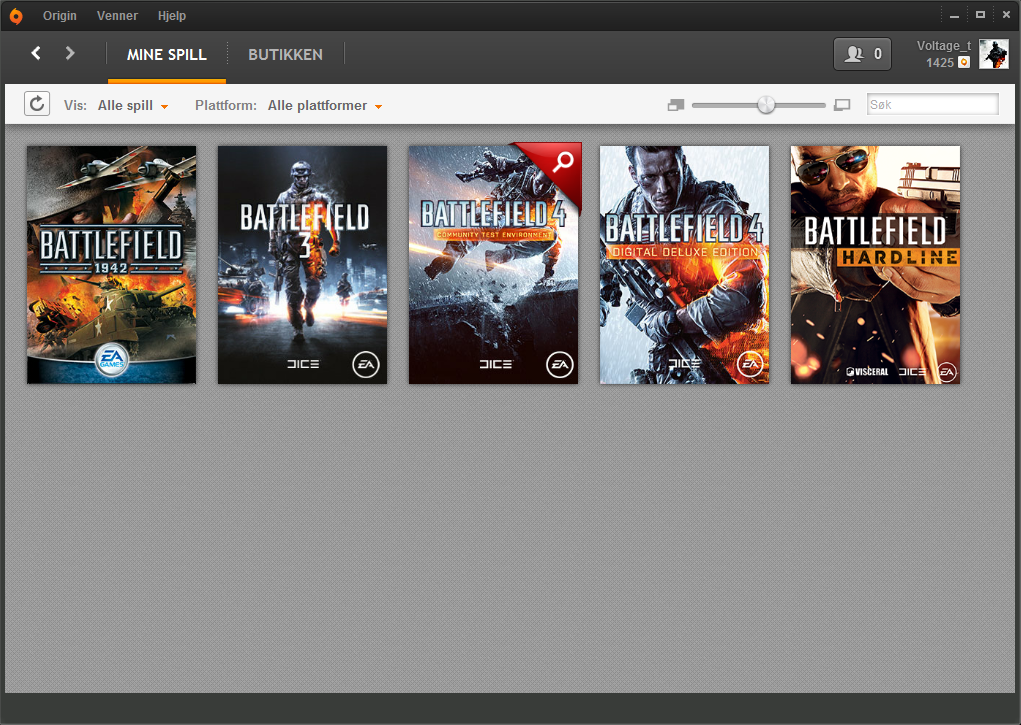Expand the Vis: Alle spill dropdown
Image resolution: width=1021 pixels, height=725 pixels.
(133, 106)
